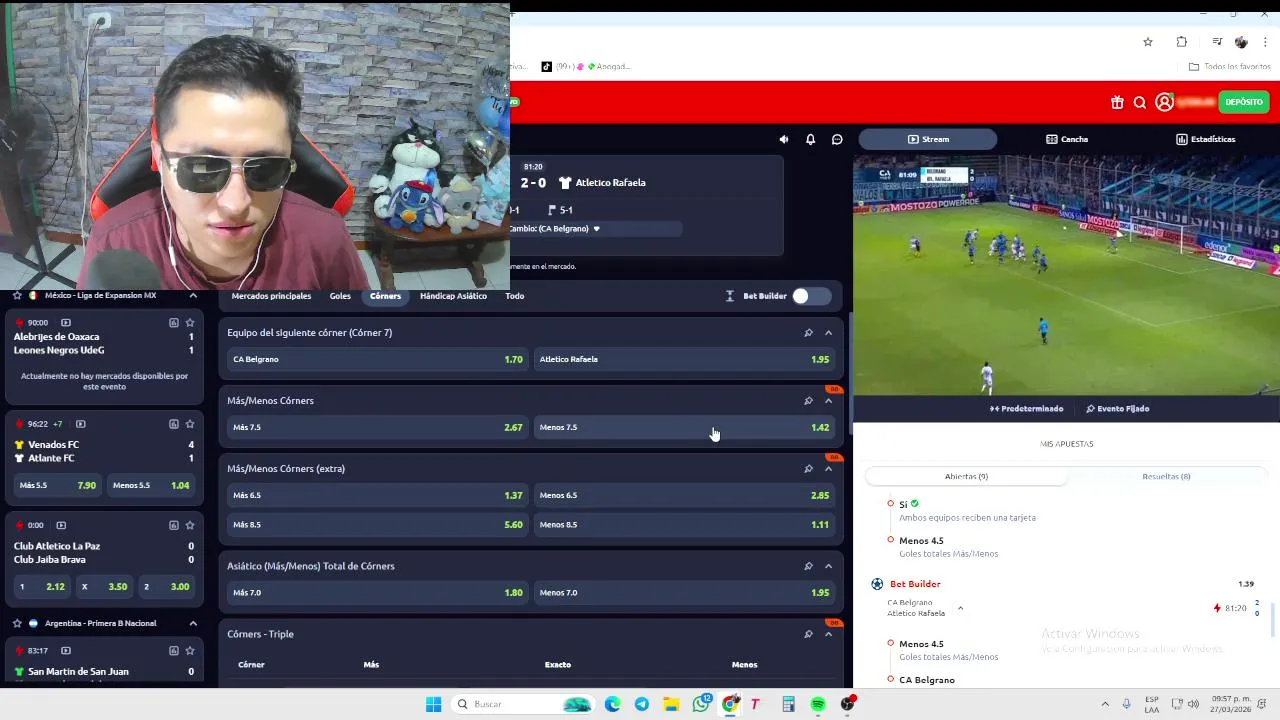Open match notifications bell icon

810,139
